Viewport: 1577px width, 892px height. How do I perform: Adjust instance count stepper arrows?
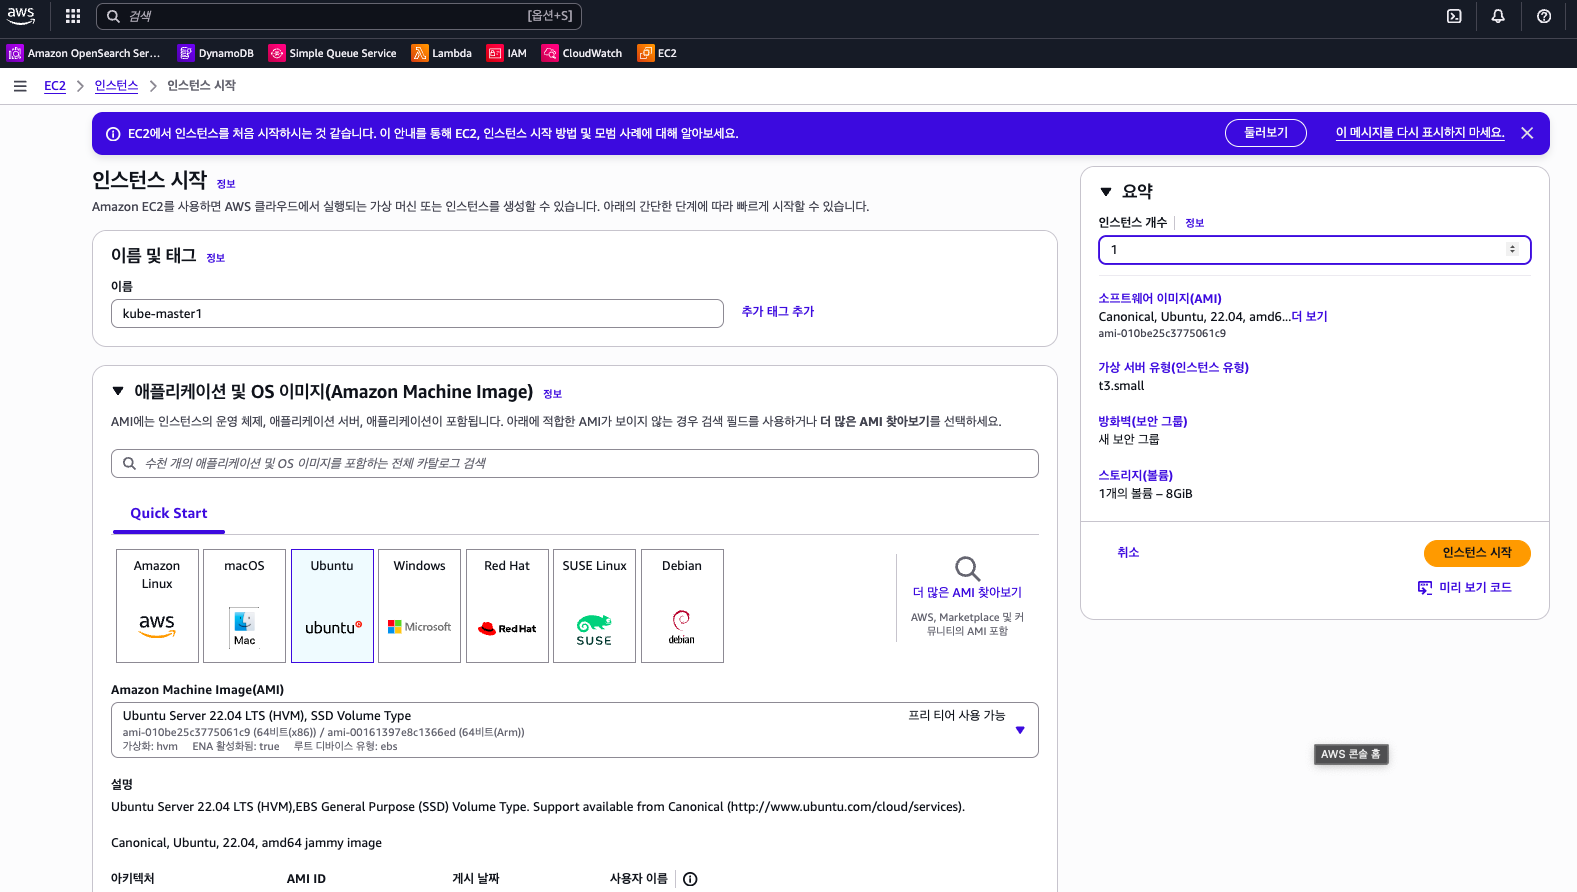(x=1512, y=249)
